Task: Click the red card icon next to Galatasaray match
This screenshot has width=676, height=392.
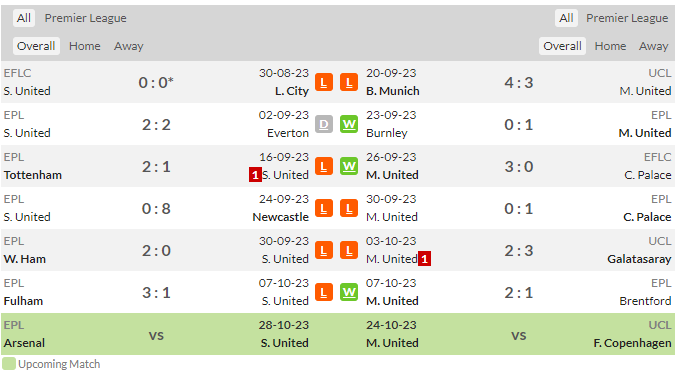Action: point(425,259)
